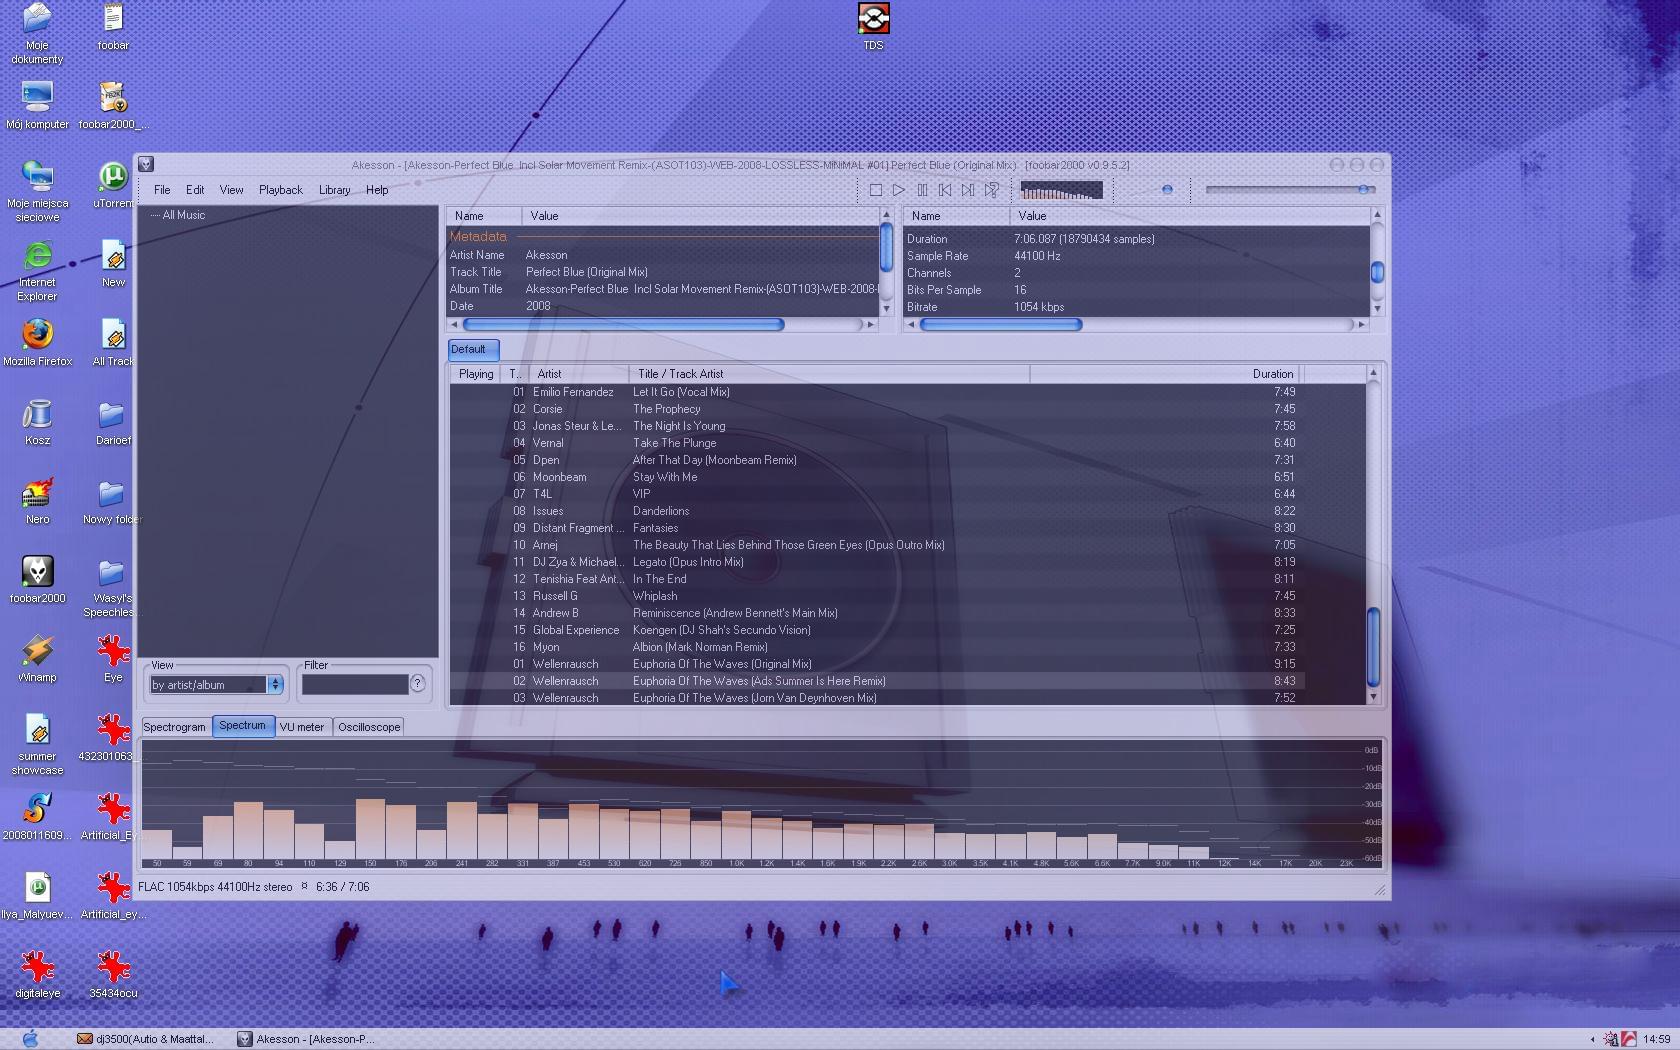The image size is (1680, 1050).
Task: Switch to the Oscilloscope tab
Action: [369, 727]
